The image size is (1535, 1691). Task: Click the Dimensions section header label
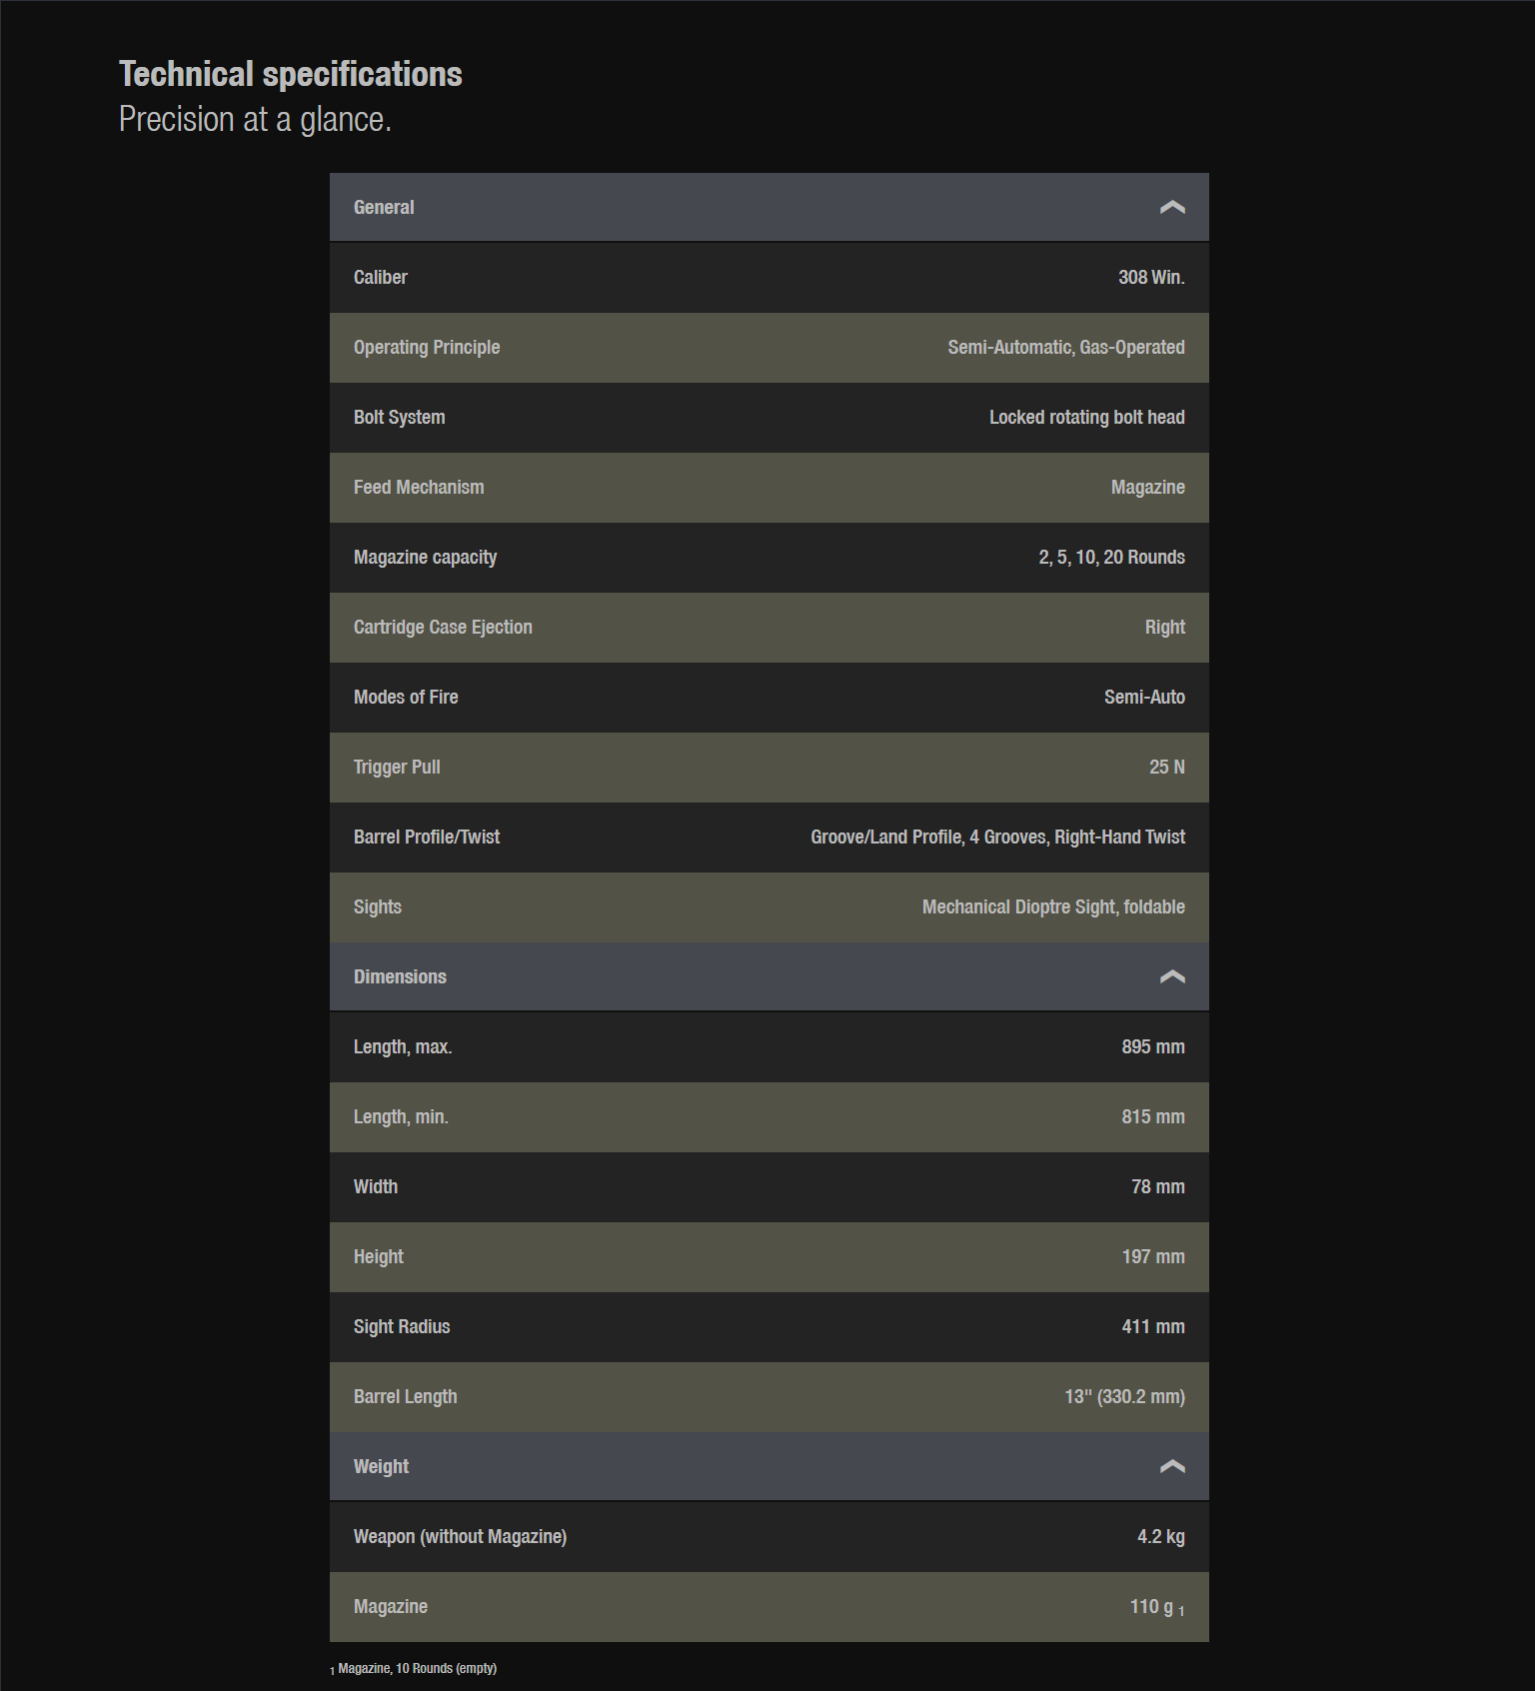399,977
